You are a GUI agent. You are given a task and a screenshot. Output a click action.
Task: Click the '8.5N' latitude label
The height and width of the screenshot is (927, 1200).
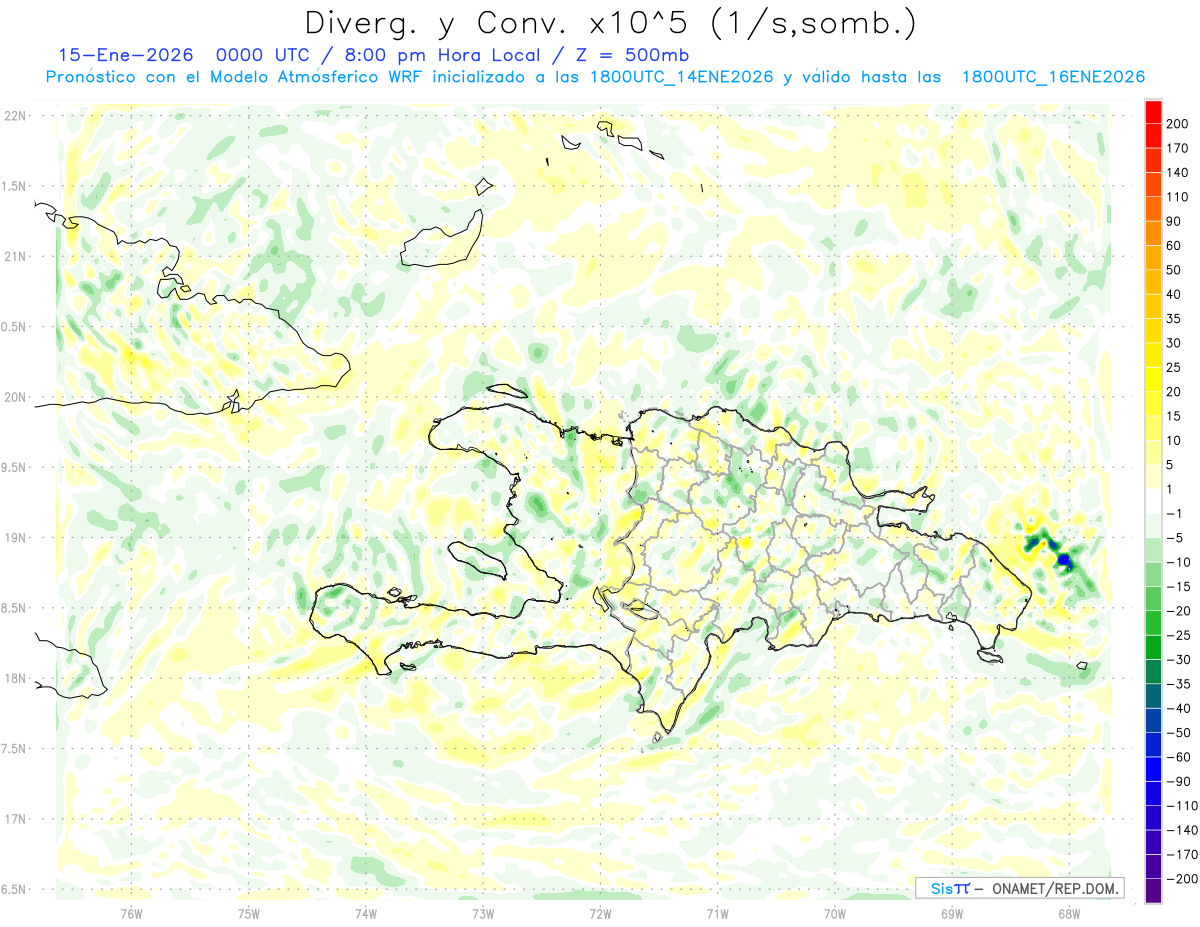pyautogui.click(x=15, y=608)
